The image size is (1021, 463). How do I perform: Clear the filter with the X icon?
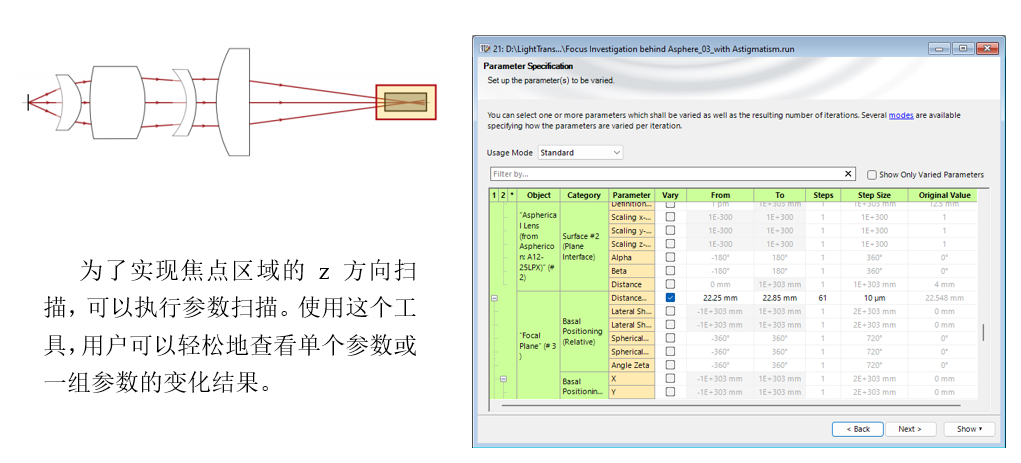point(848,174)
